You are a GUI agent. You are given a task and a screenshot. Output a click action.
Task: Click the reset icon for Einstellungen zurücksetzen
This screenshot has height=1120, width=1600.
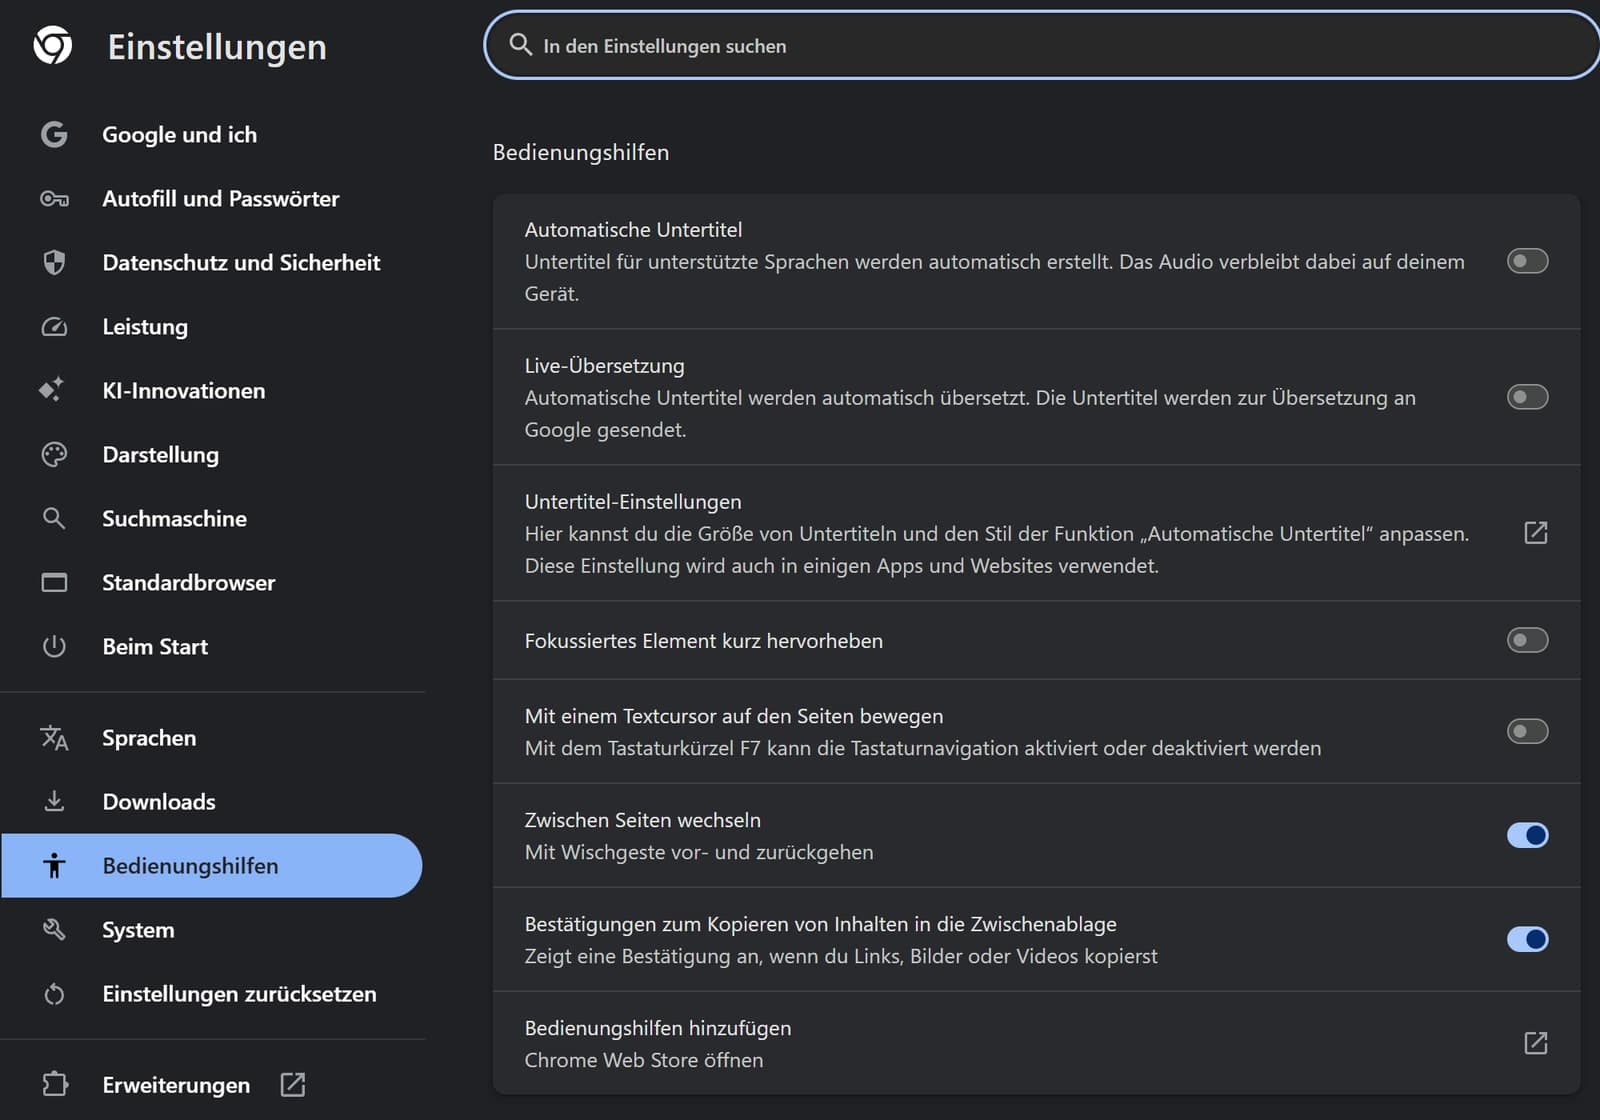pos(54,994)
